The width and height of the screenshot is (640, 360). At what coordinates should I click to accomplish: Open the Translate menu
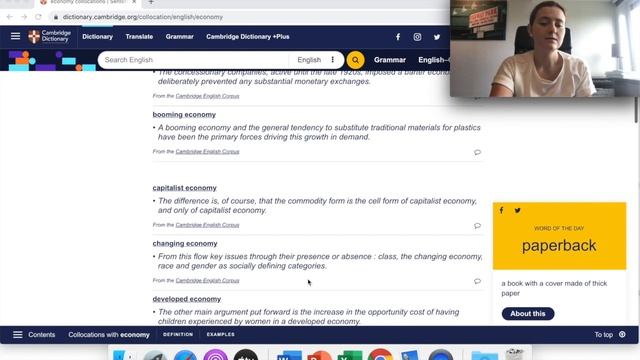tap(139, 37)
